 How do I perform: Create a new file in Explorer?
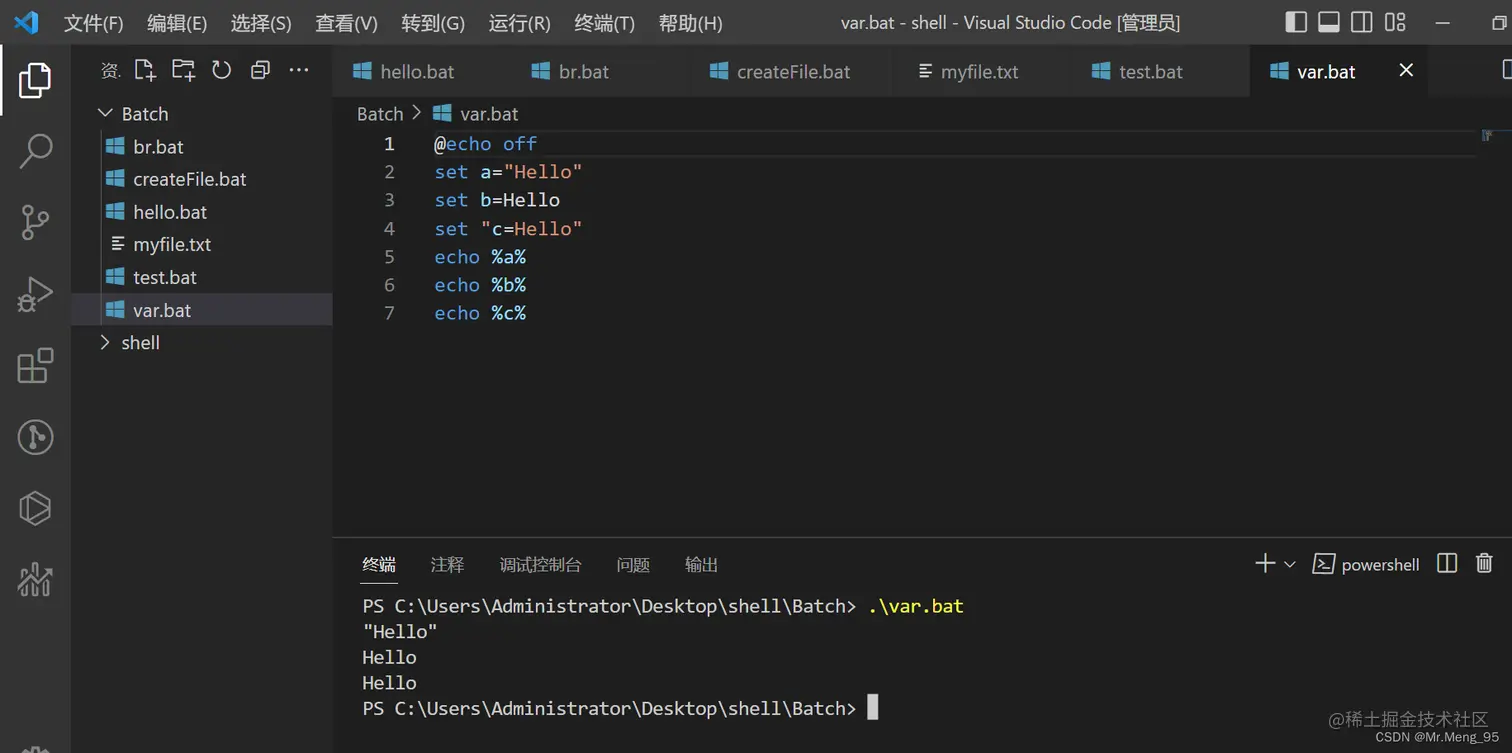pyautogui.click(x=145, y=70)
